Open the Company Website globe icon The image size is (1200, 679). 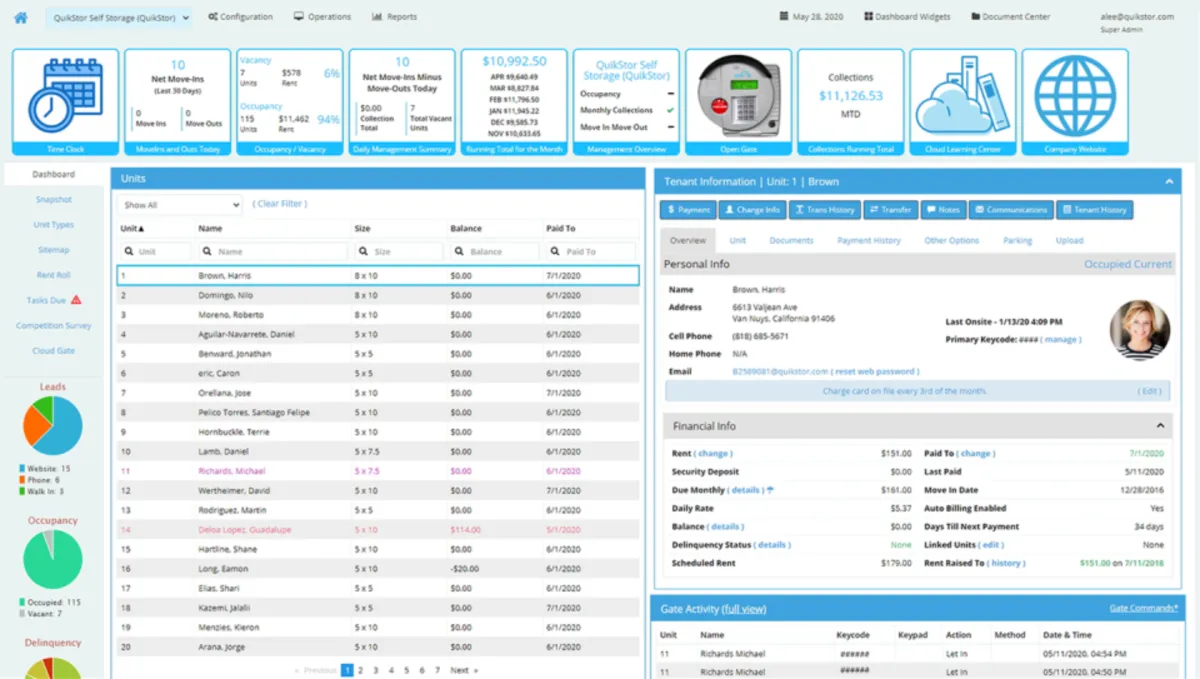click(1075, 95)
